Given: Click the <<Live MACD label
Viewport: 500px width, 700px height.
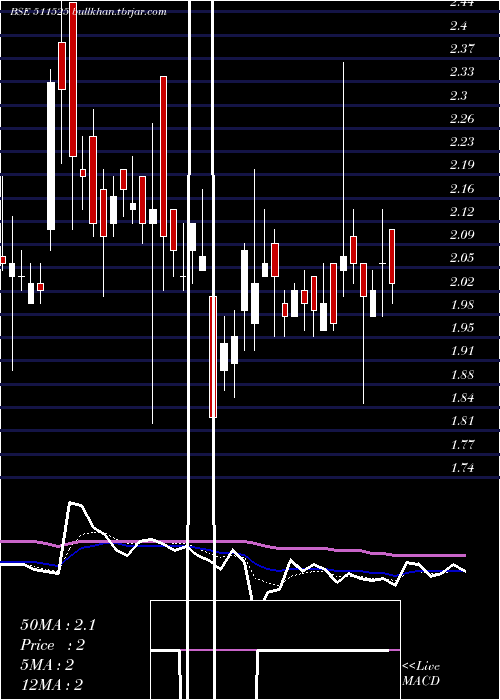Looking at the screenshot, I should coord(421,673).
